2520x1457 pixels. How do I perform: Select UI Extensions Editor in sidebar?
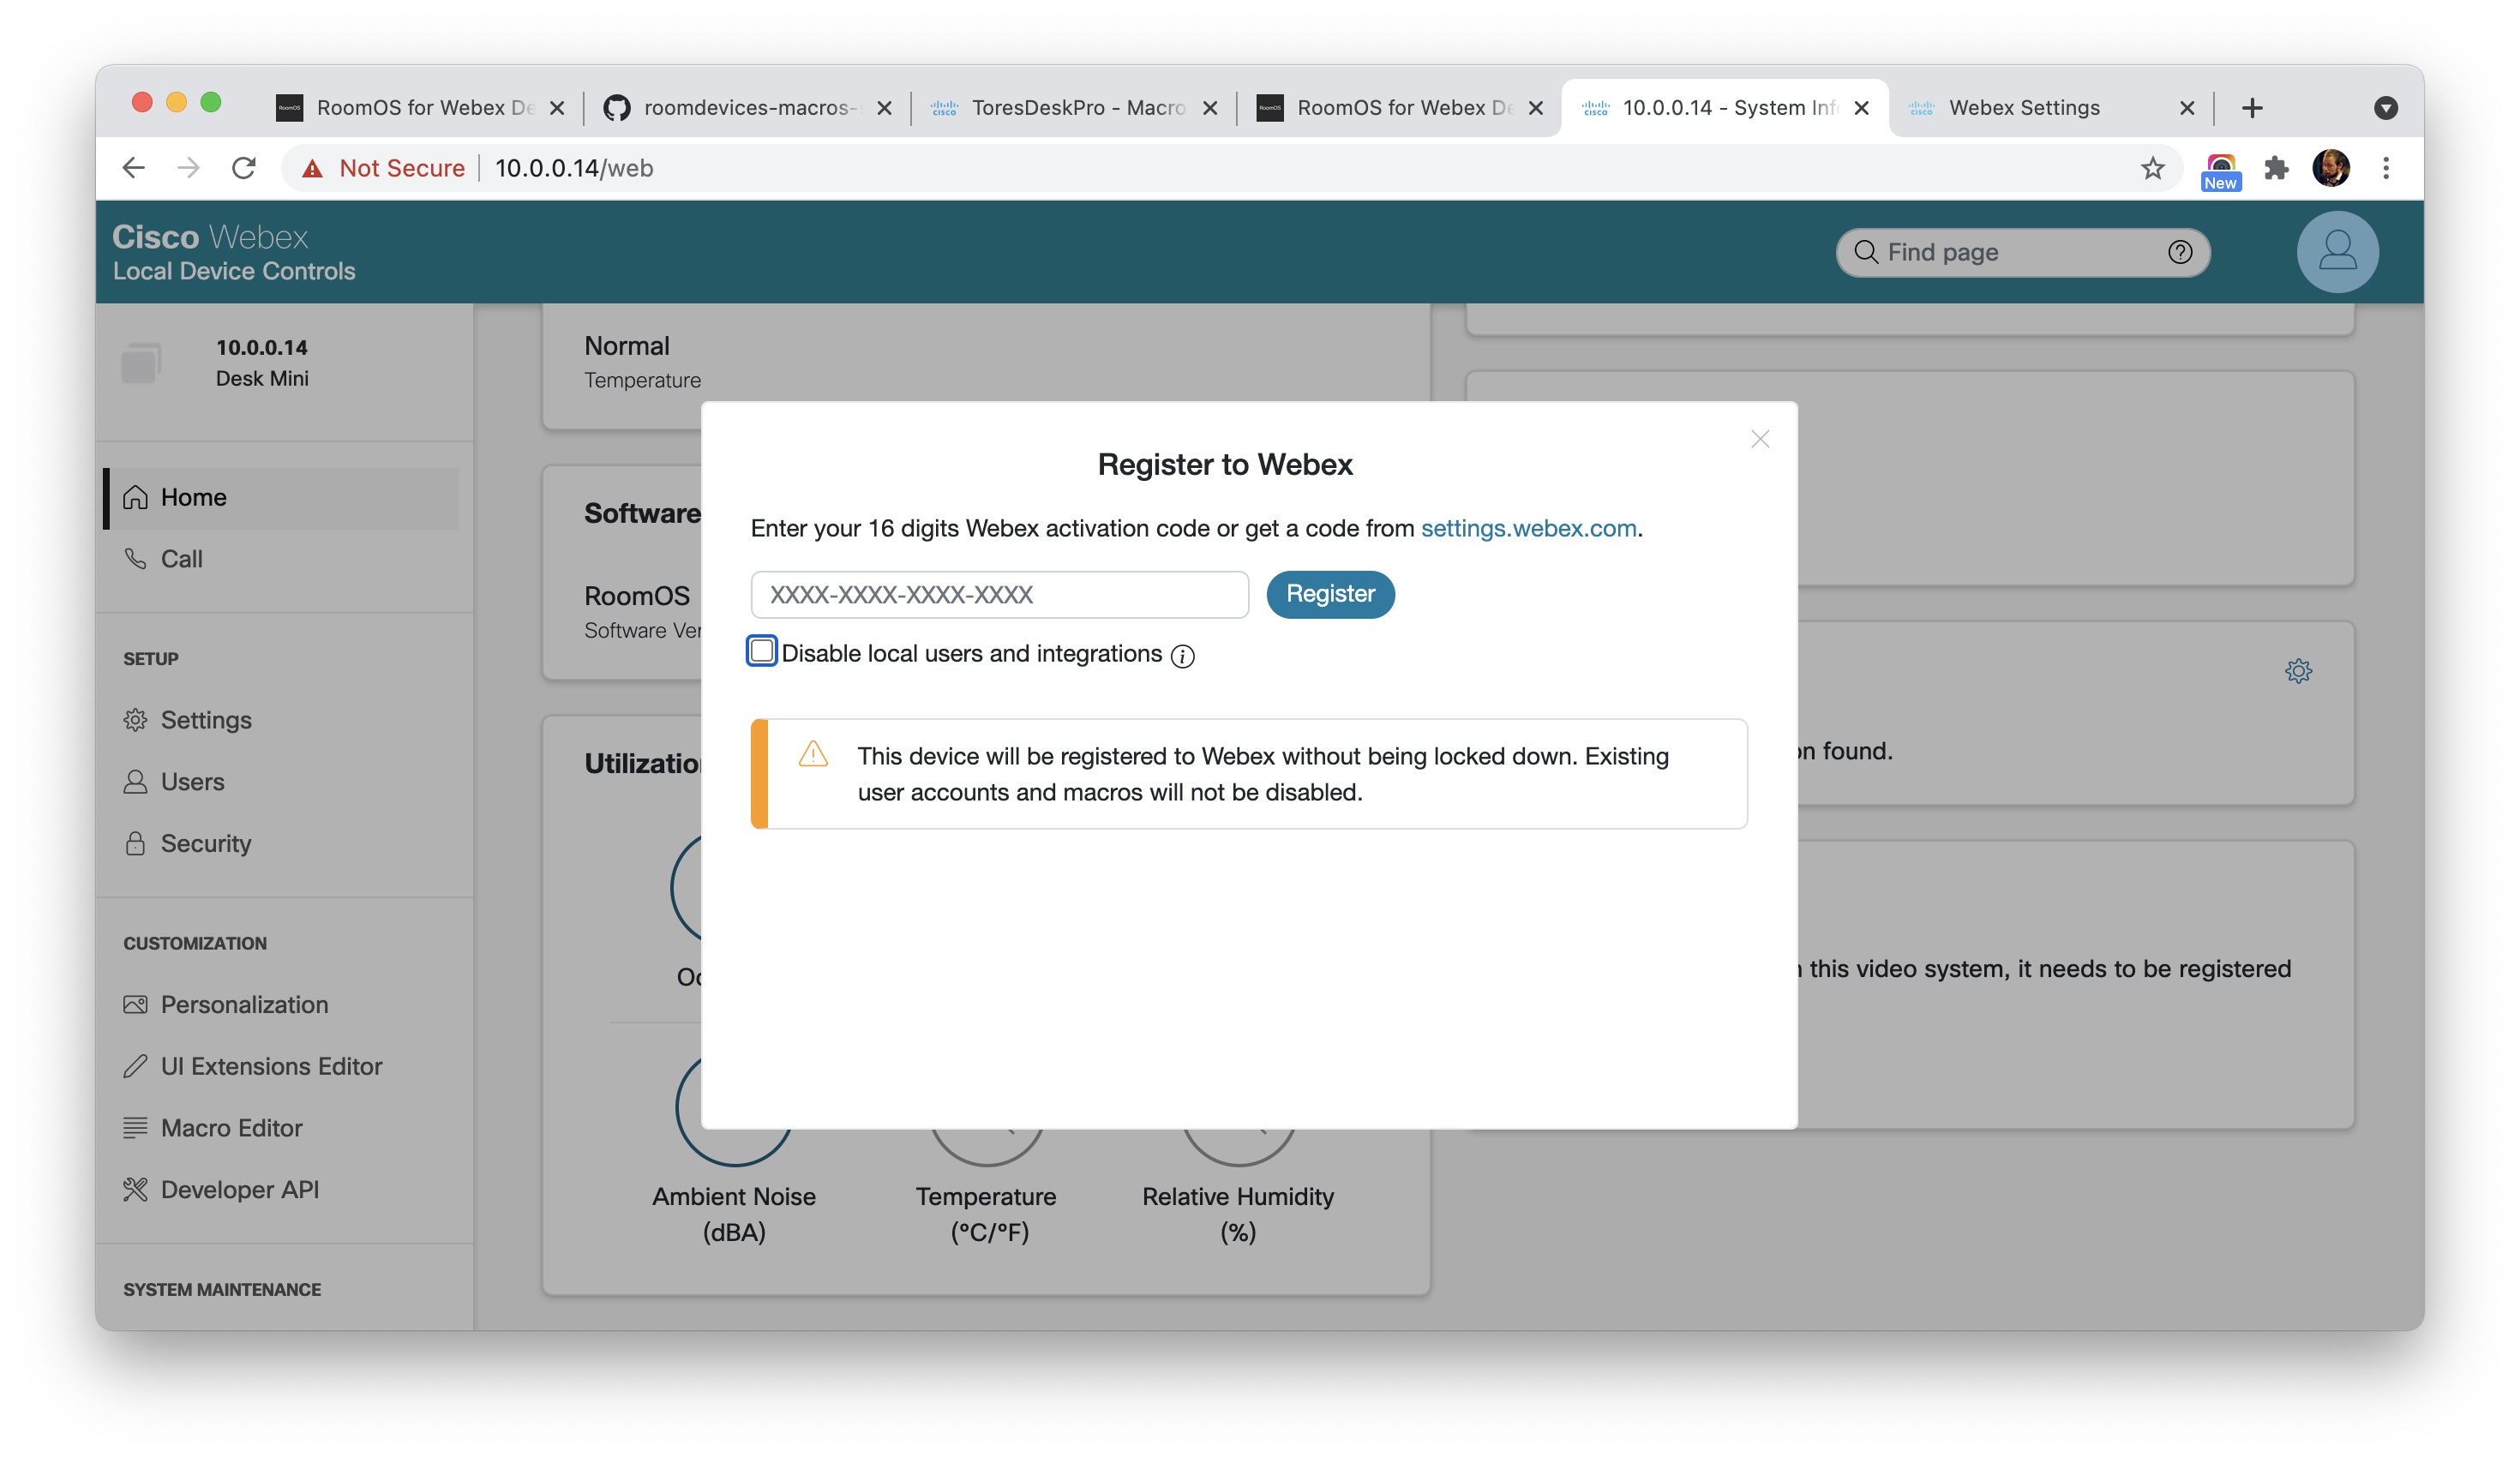click(x=271, y=1066)
